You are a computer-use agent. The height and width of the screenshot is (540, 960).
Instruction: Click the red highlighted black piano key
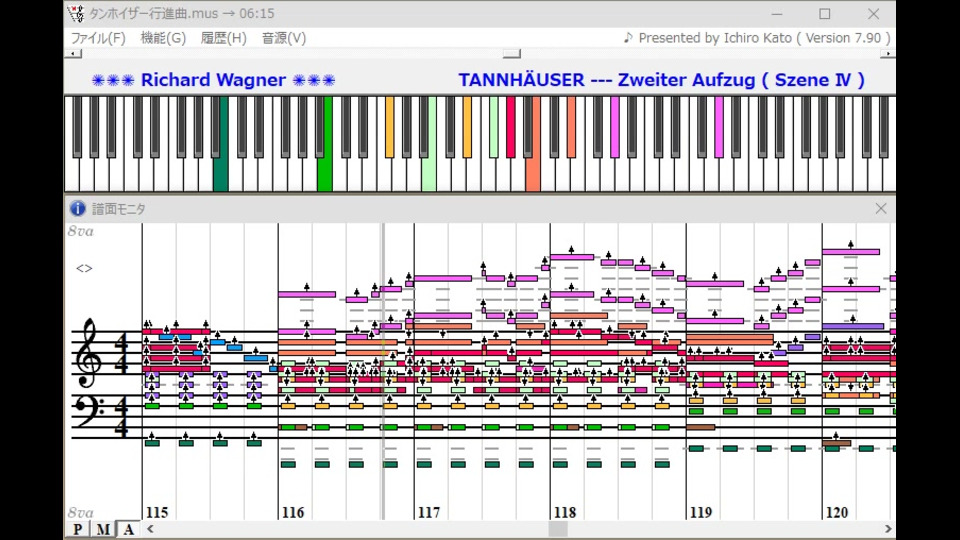(511, 127)
